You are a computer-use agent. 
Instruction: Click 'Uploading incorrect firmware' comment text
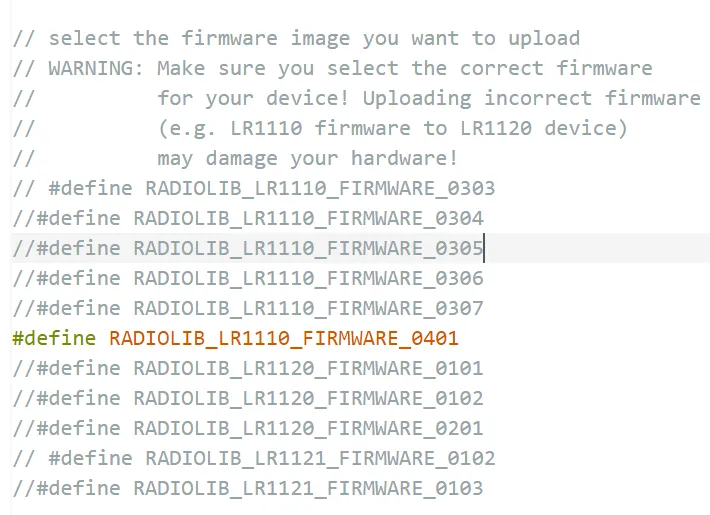[532, 98]
